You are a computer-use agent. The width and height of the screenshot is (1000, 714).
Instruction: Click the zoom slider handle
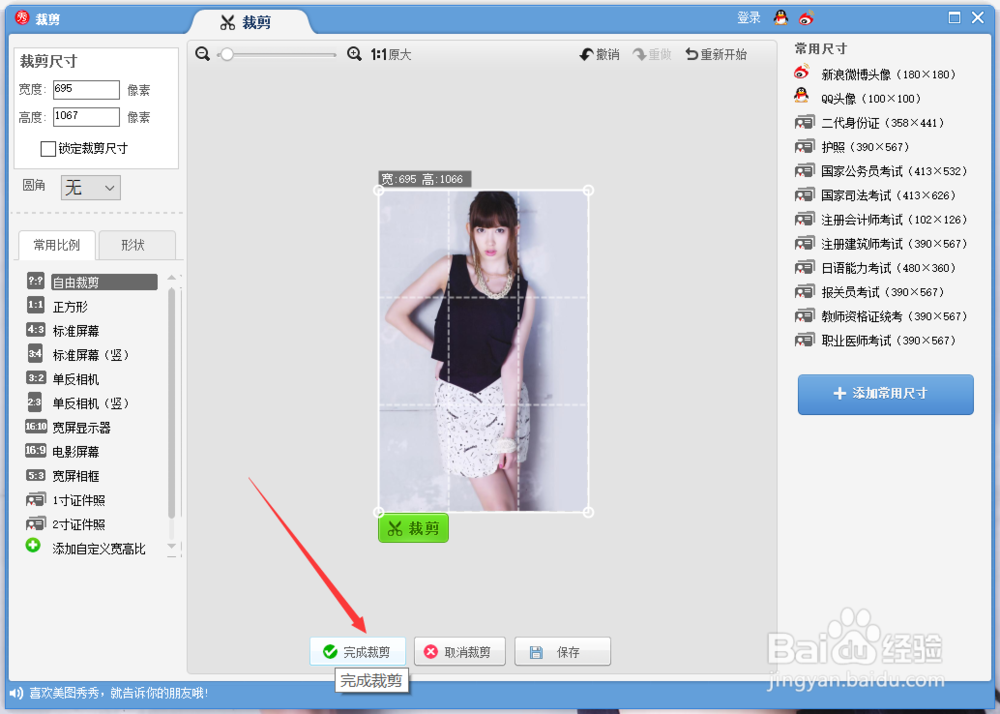point(226,55)
